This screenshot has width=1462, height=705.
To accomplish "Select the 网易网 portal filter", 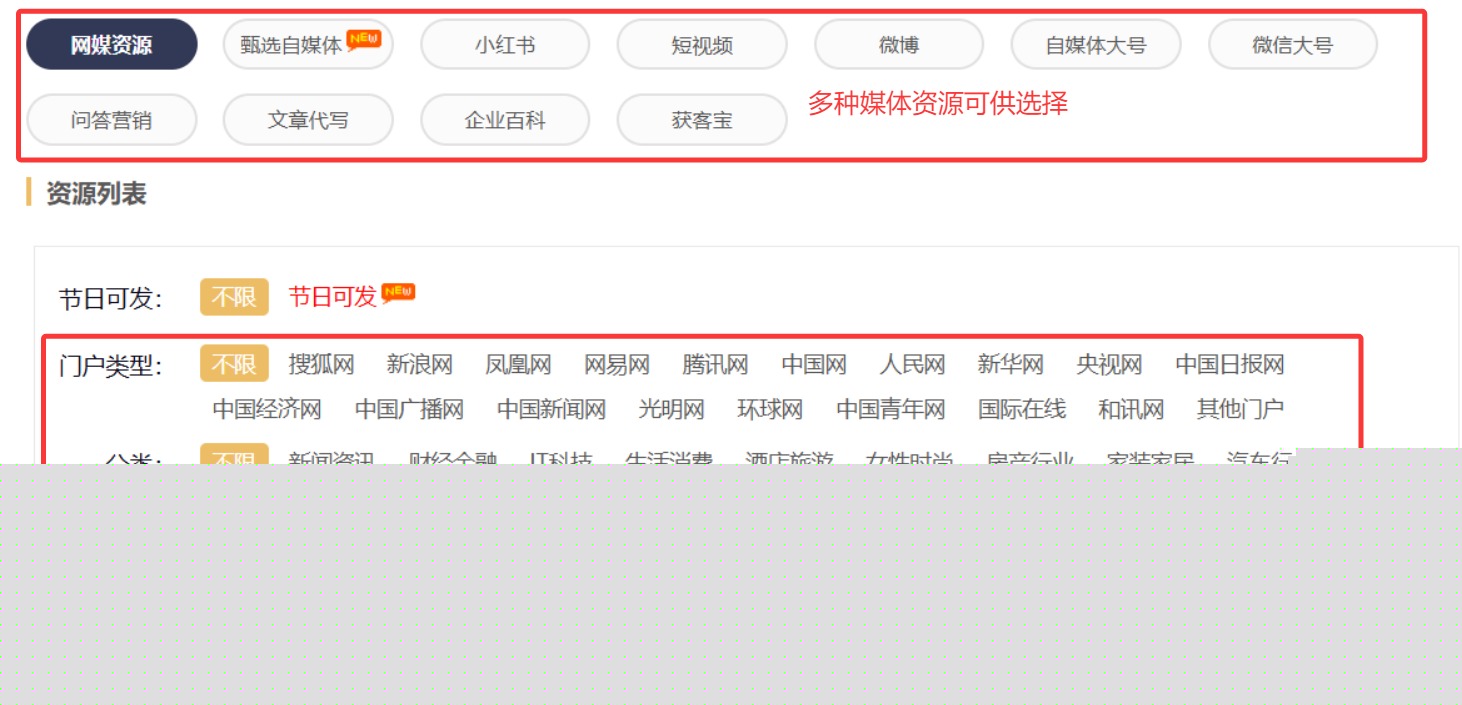I will click(617, 364).
